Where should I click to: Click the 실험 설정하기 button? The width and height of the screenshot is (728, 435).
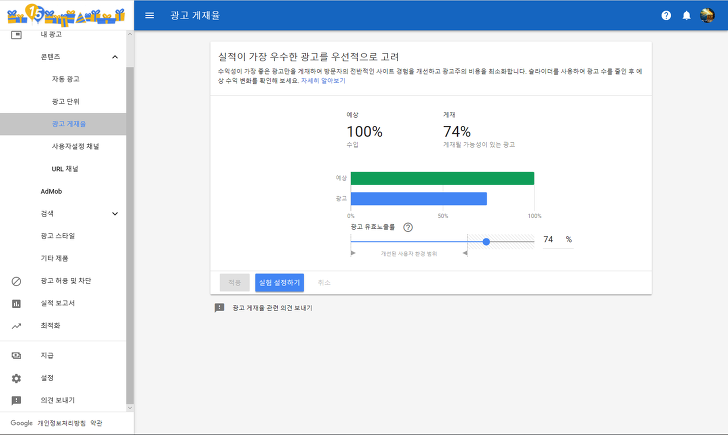(x=280, y=282)
